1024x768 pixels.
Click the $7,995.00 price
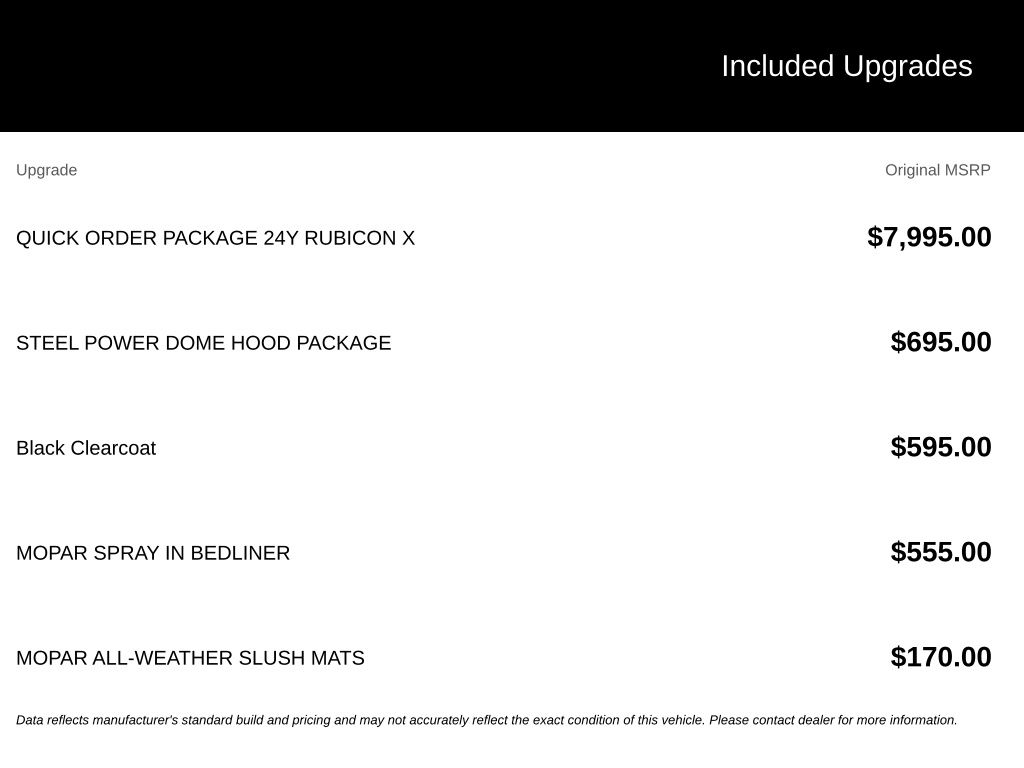[x=929, y=237]
